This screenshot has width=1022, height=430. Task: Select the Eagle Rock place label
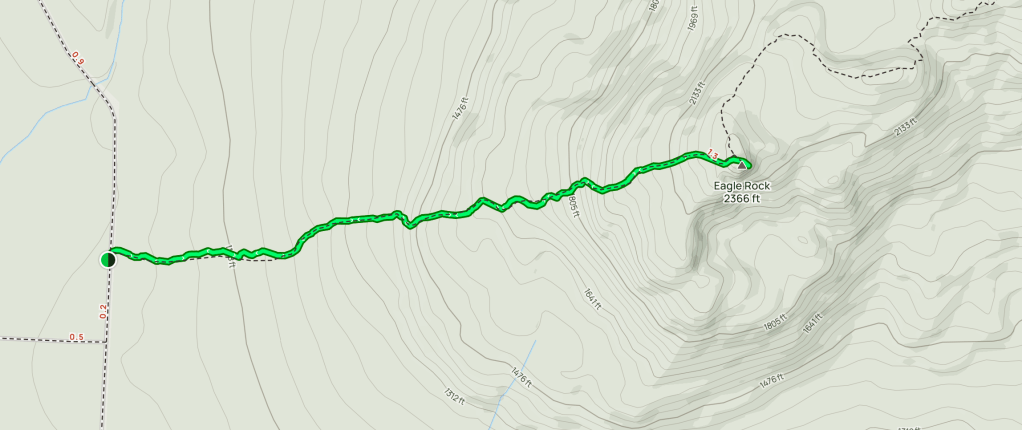point(742,186)
